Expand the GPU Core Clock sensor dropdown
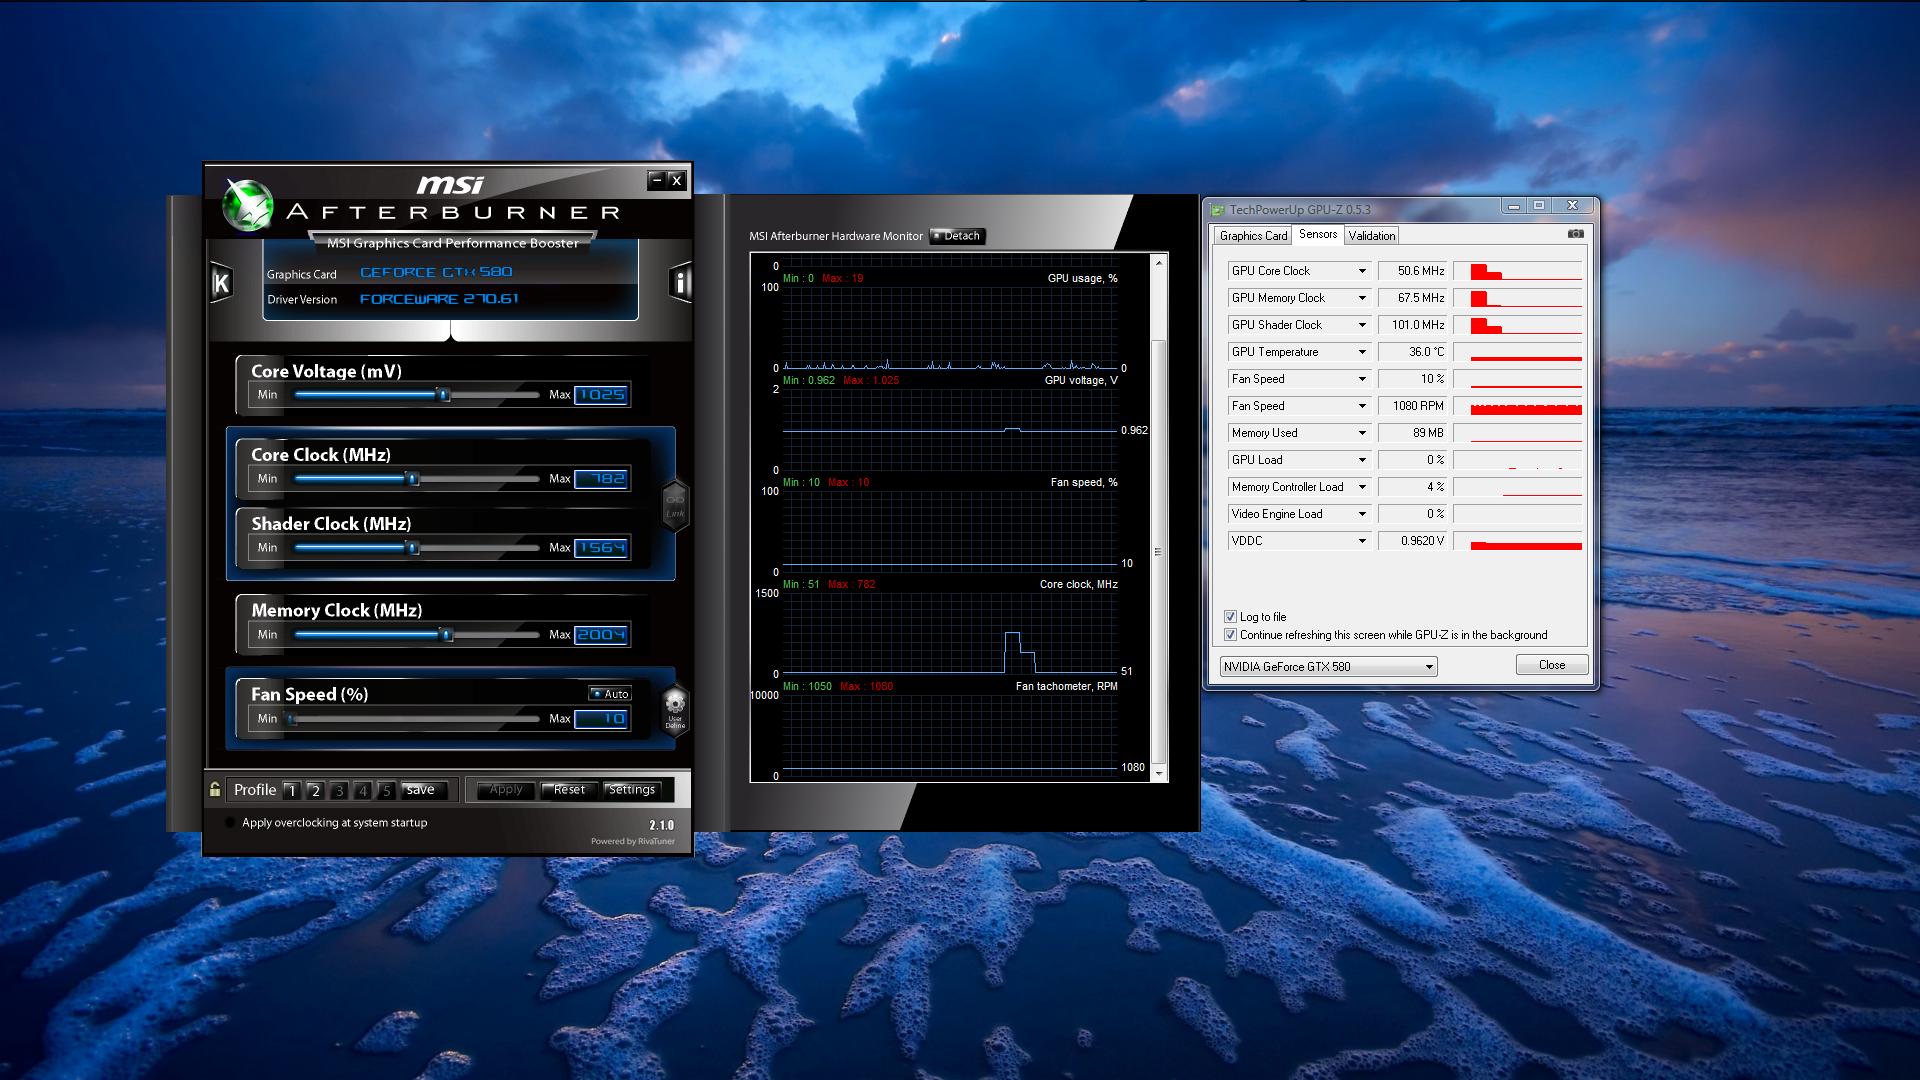 [x=1361, y=271]
